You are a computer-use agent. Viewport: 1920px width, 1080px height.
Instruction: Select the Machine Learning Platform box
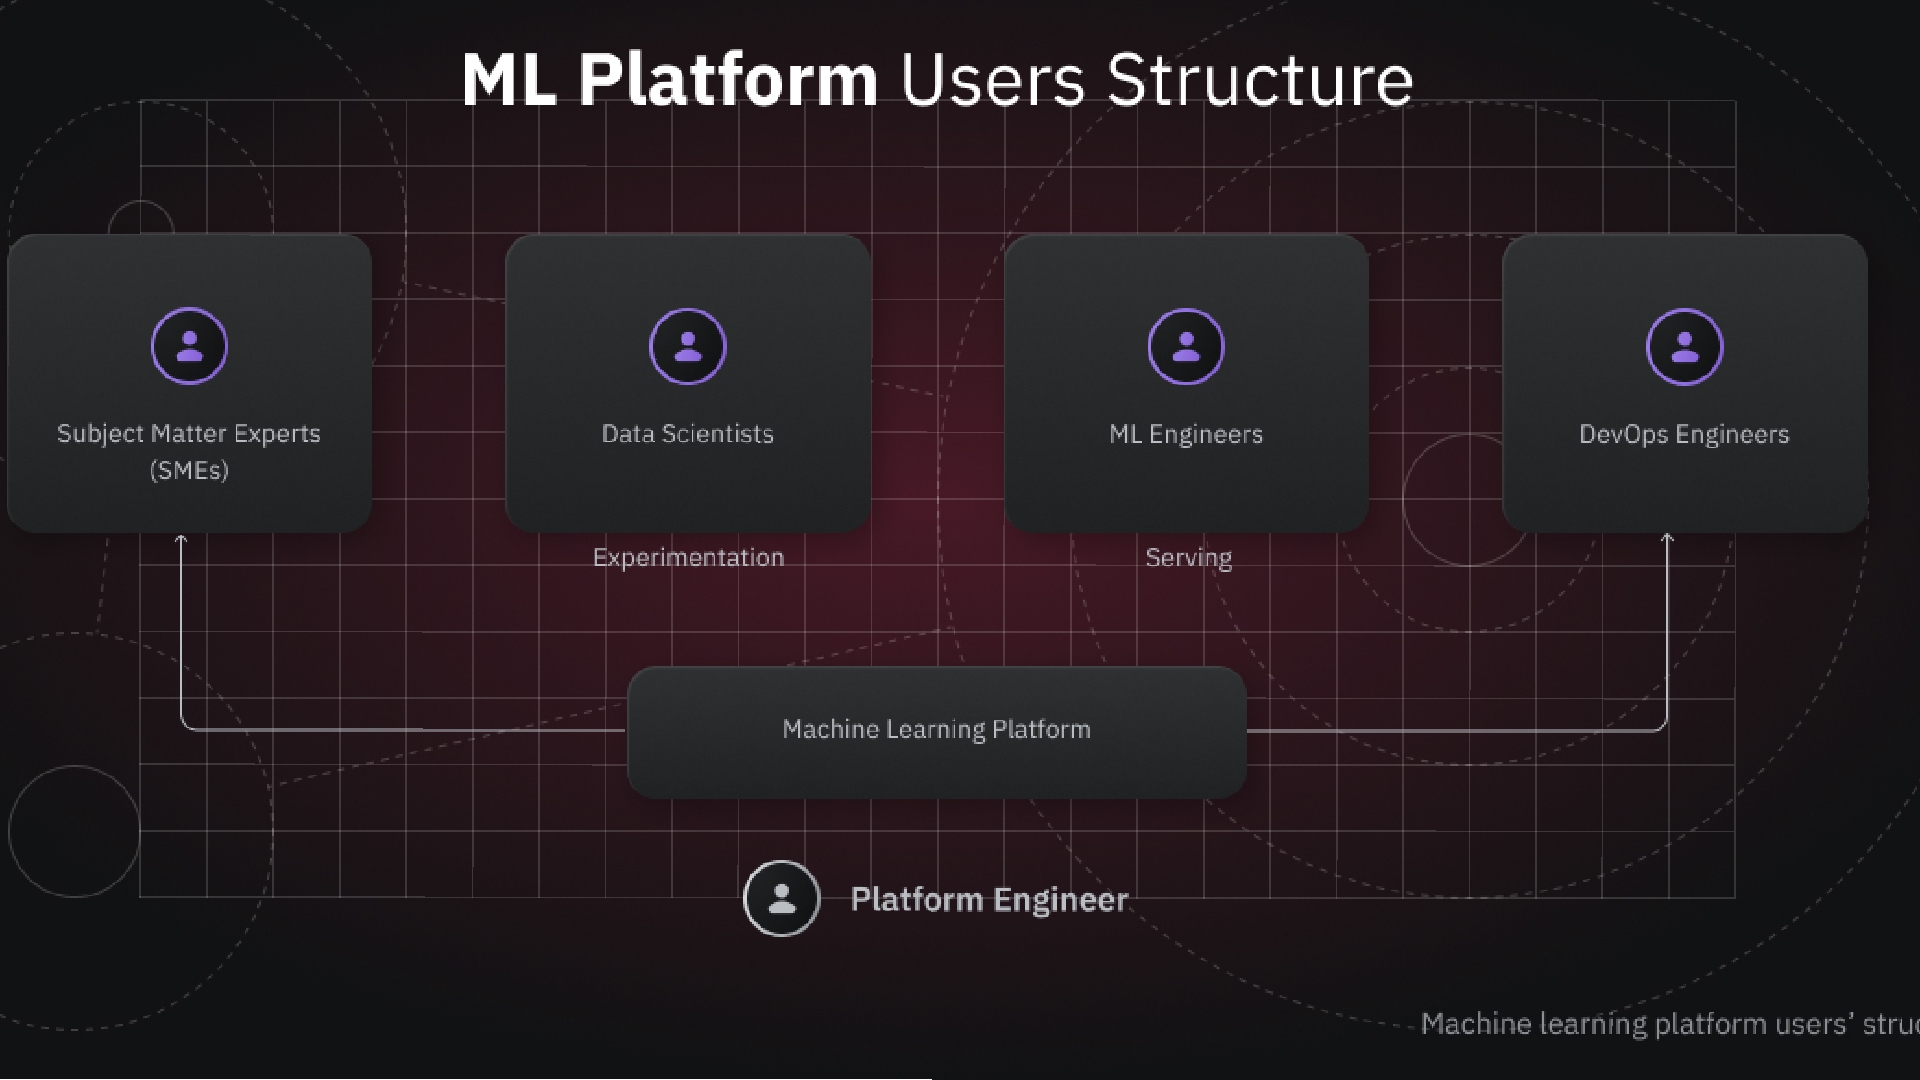937,732
